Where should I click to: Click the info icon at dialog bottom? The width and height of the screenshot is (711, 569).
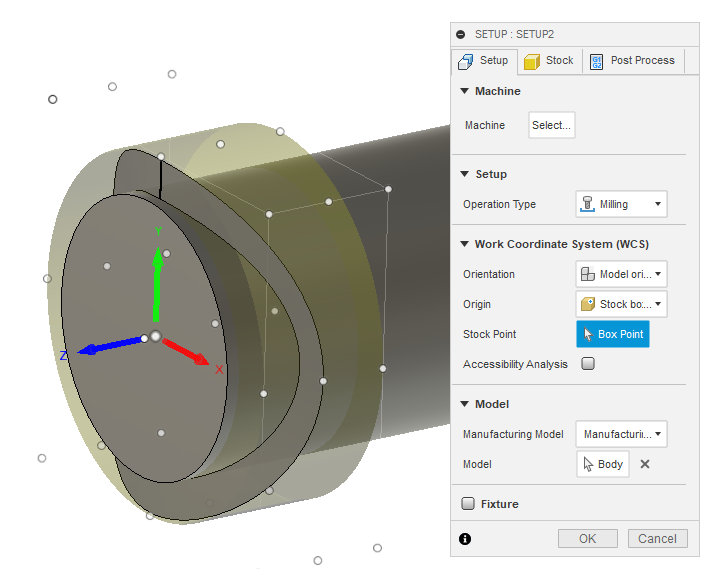pos(465,539)
